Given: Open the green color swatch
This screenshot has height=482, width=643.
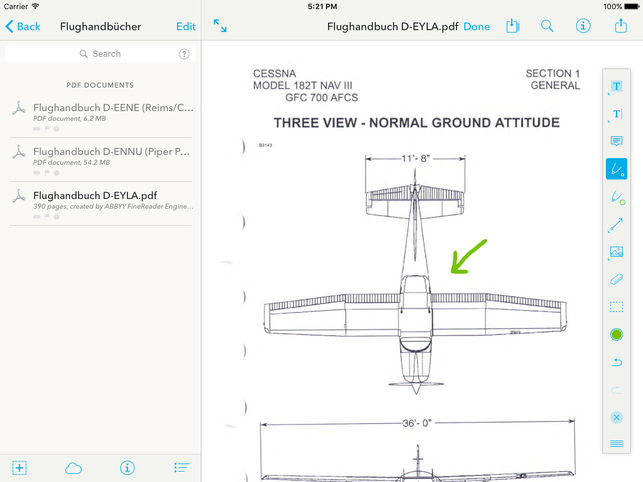Looking at the screenshot, I should [x=616, y=335].
